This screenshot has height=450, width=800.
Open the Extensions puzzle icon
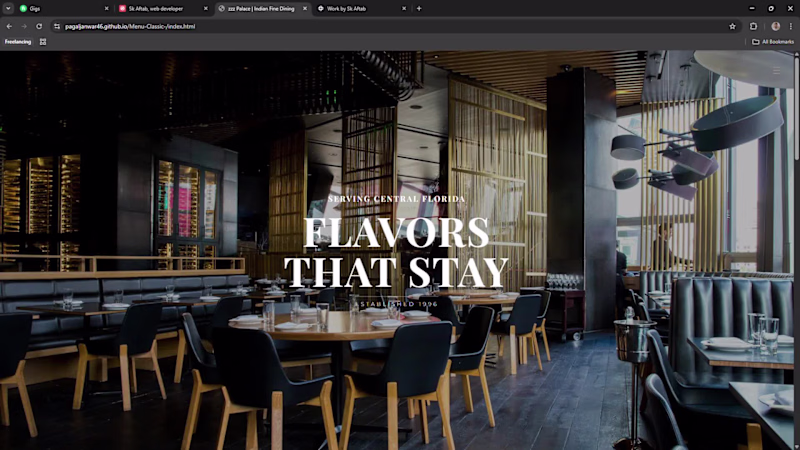point(754,26)
